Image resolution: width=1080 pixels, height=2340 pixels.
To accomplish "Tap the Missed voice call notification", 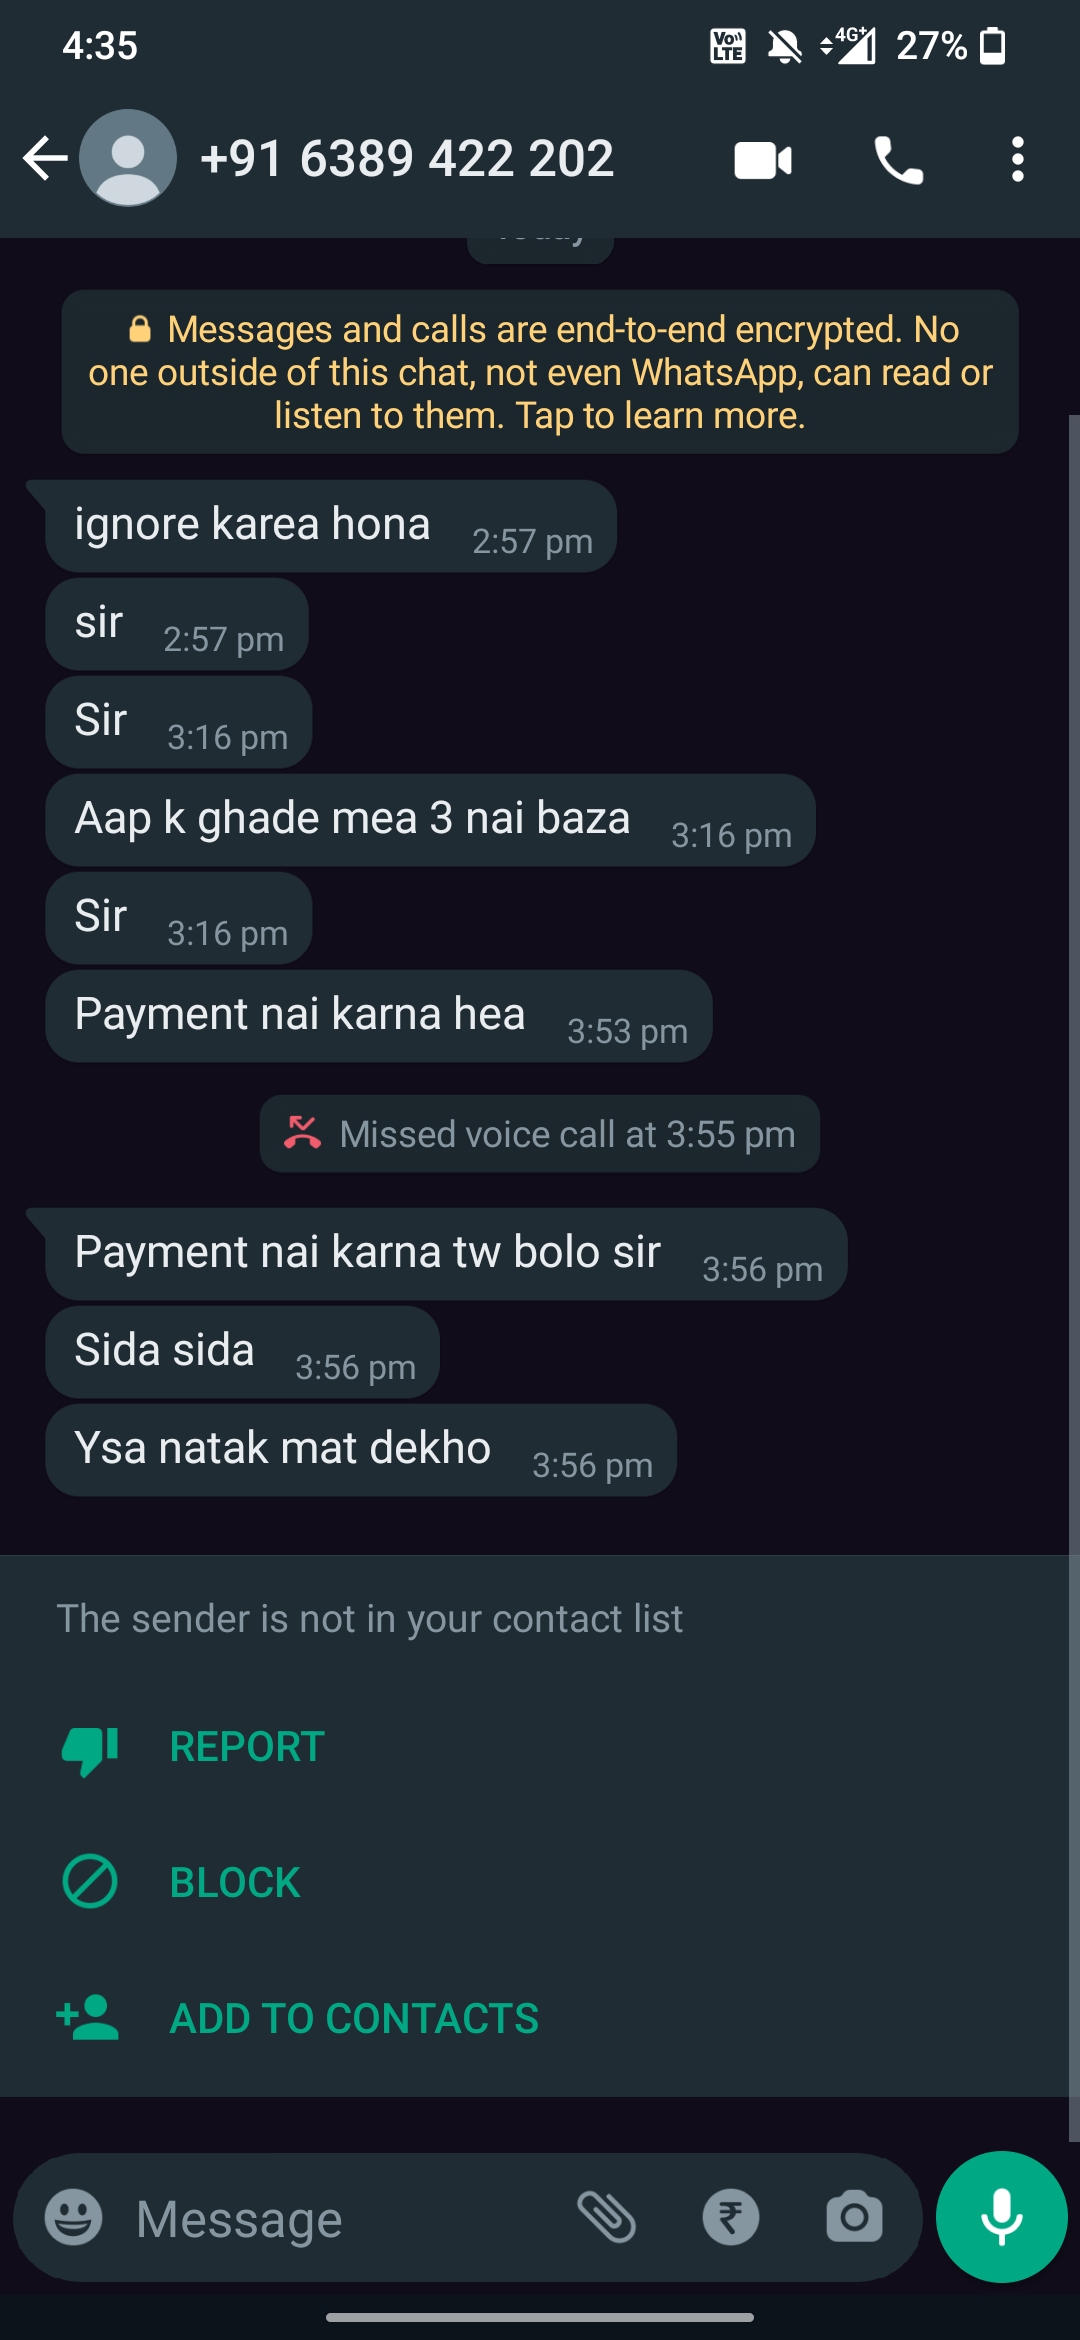I will [540, 1134].
